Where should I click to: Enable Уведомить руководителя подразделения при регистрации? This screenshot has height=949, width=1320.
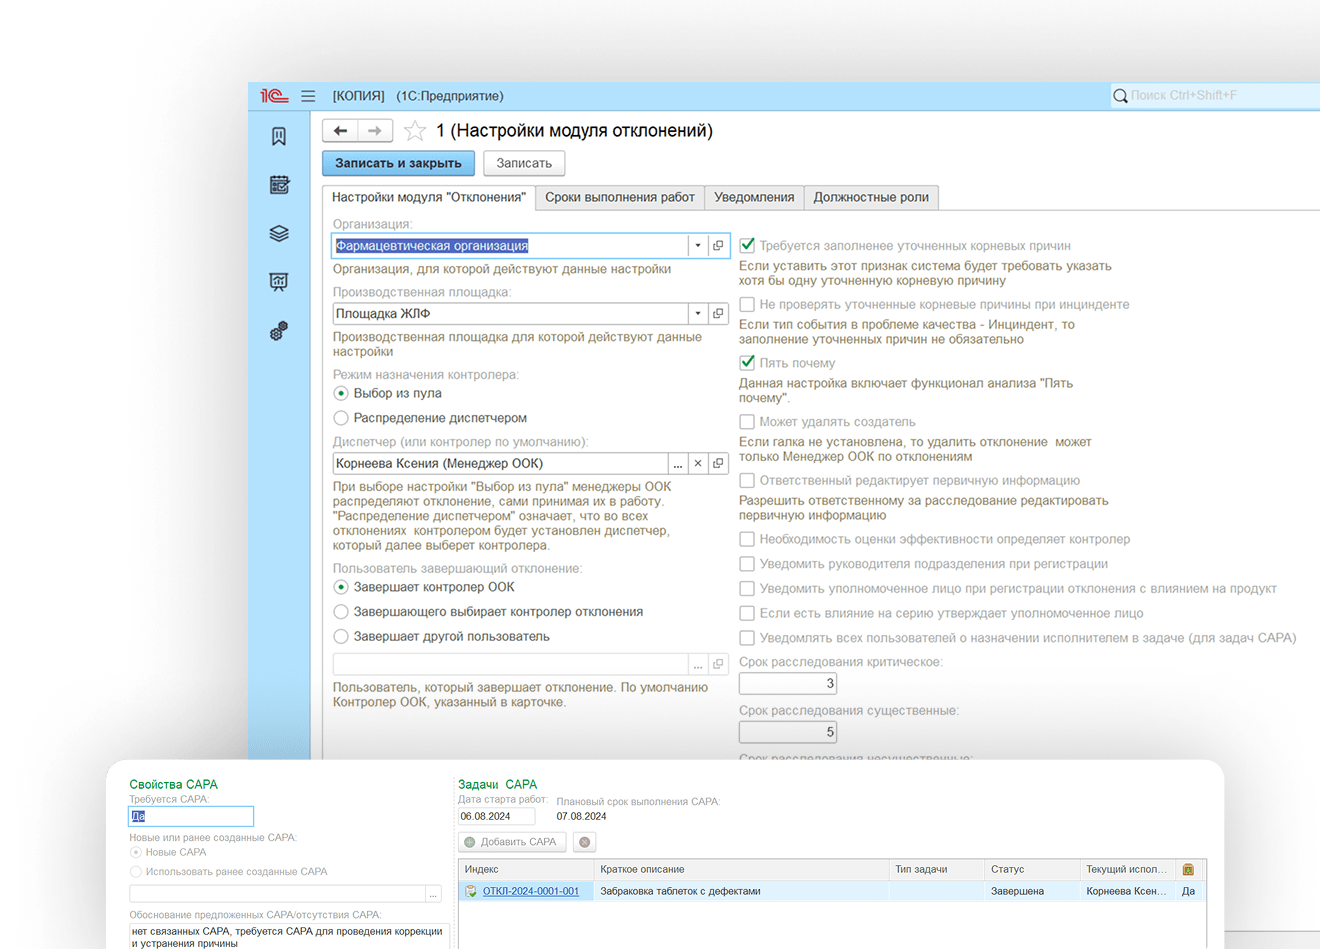pyautogui.click(x=747, y=564)
